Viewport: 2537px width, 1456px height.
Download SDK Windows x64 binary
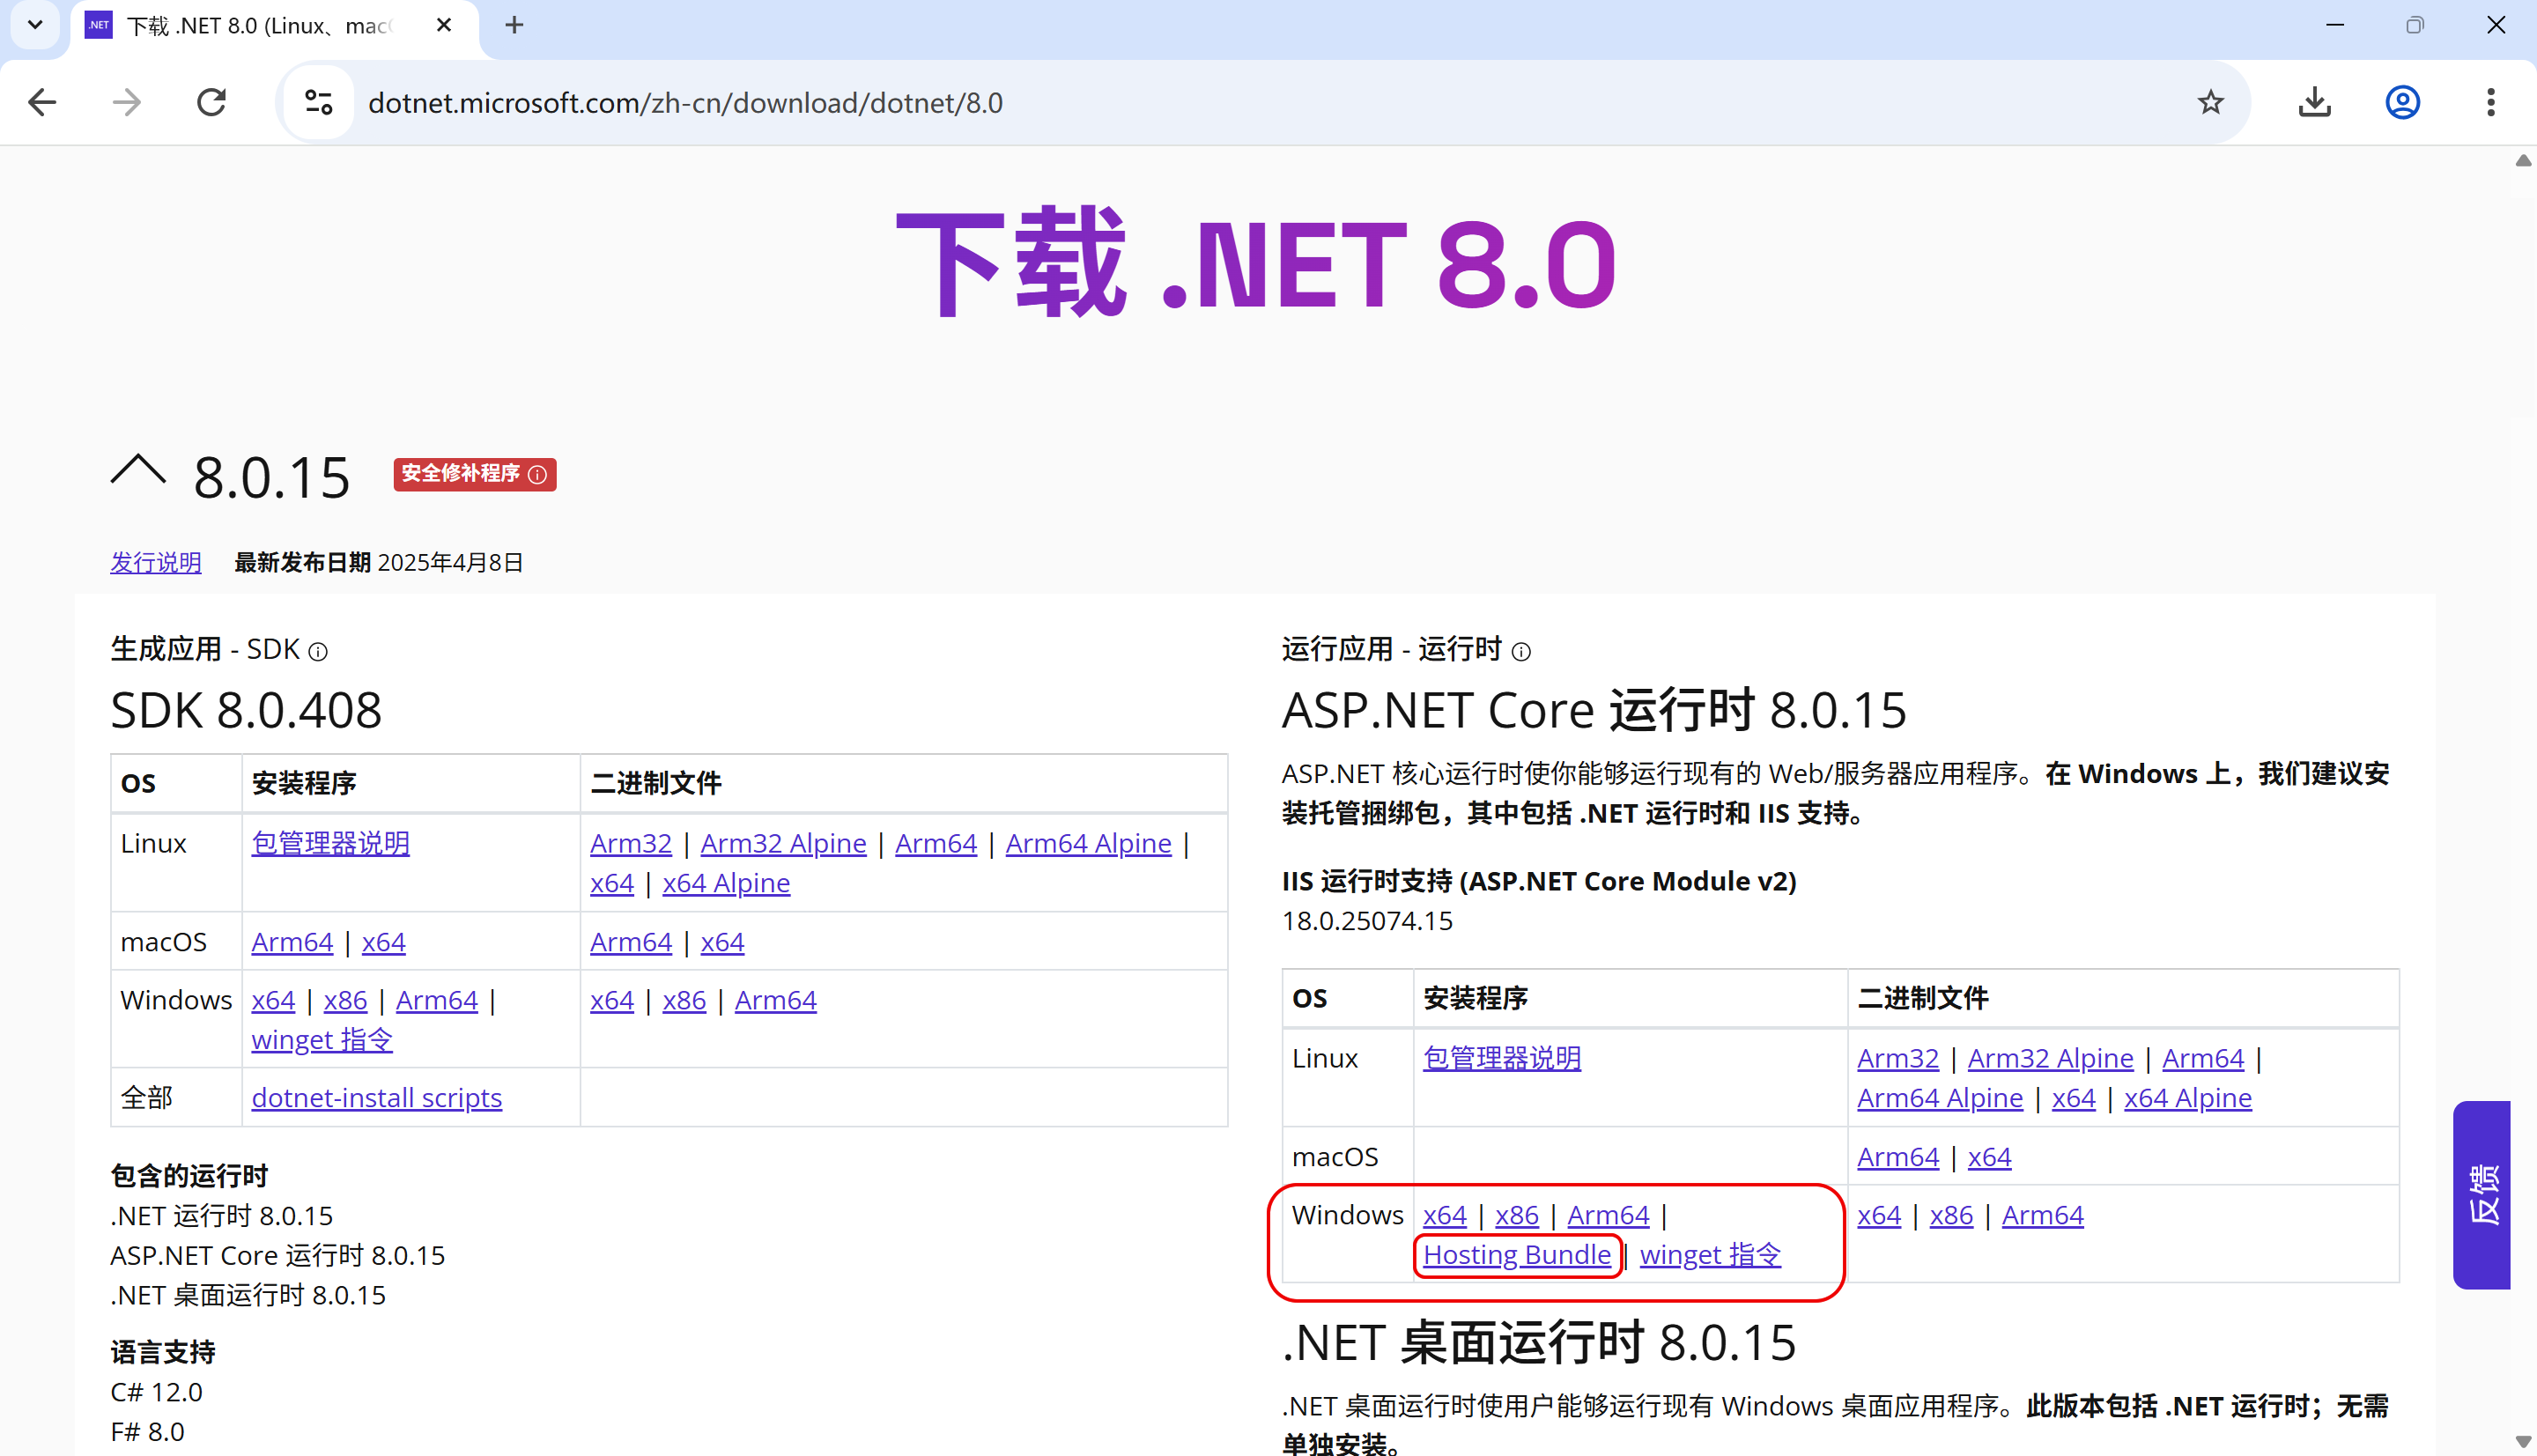(612, 1000)
